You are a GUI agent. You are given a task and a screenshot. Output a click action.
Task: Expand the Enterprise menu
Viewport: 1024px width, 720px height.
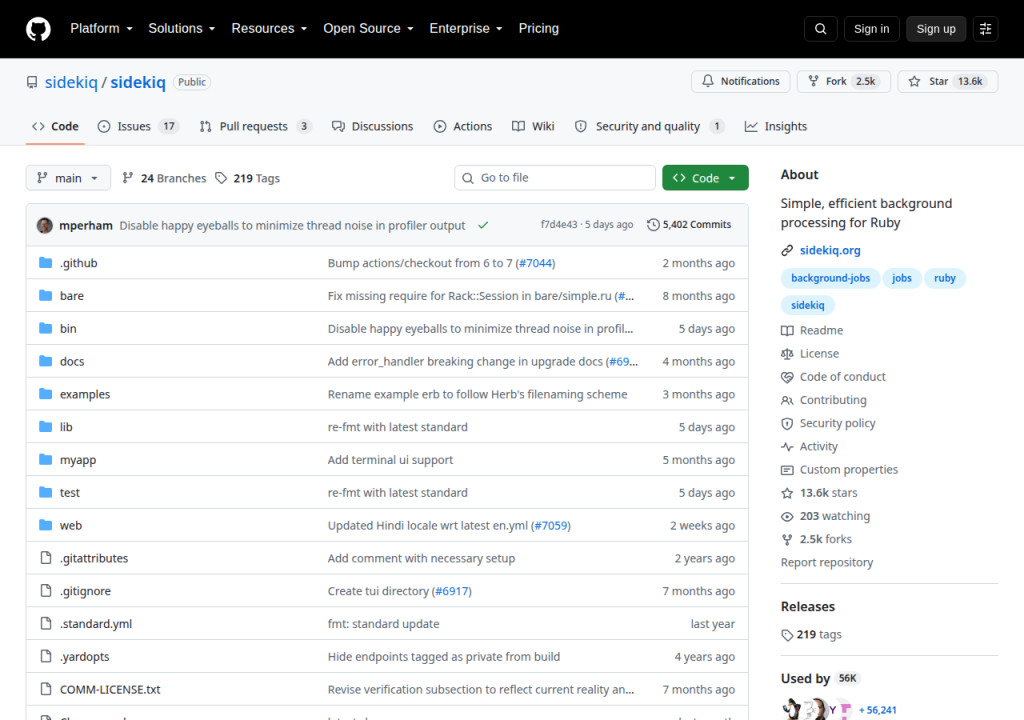pos(466,29)
